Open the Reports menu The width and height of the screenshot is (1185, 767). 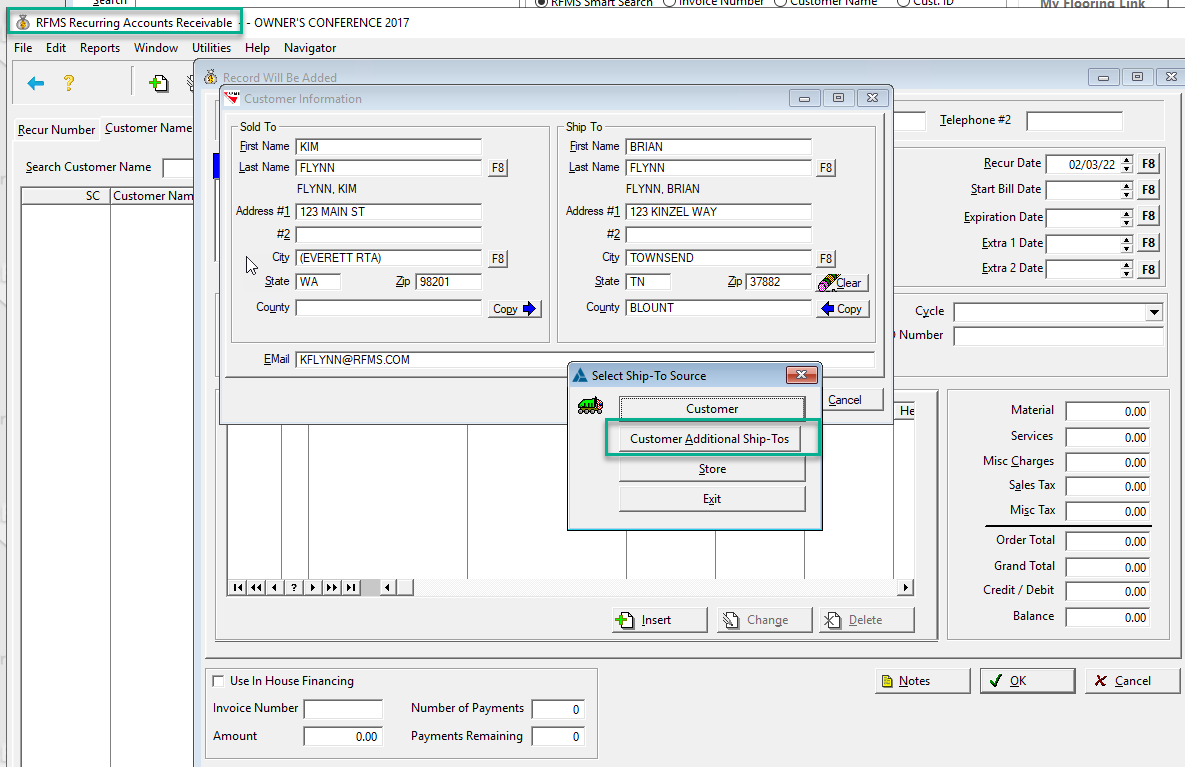(x=100, y=48)
